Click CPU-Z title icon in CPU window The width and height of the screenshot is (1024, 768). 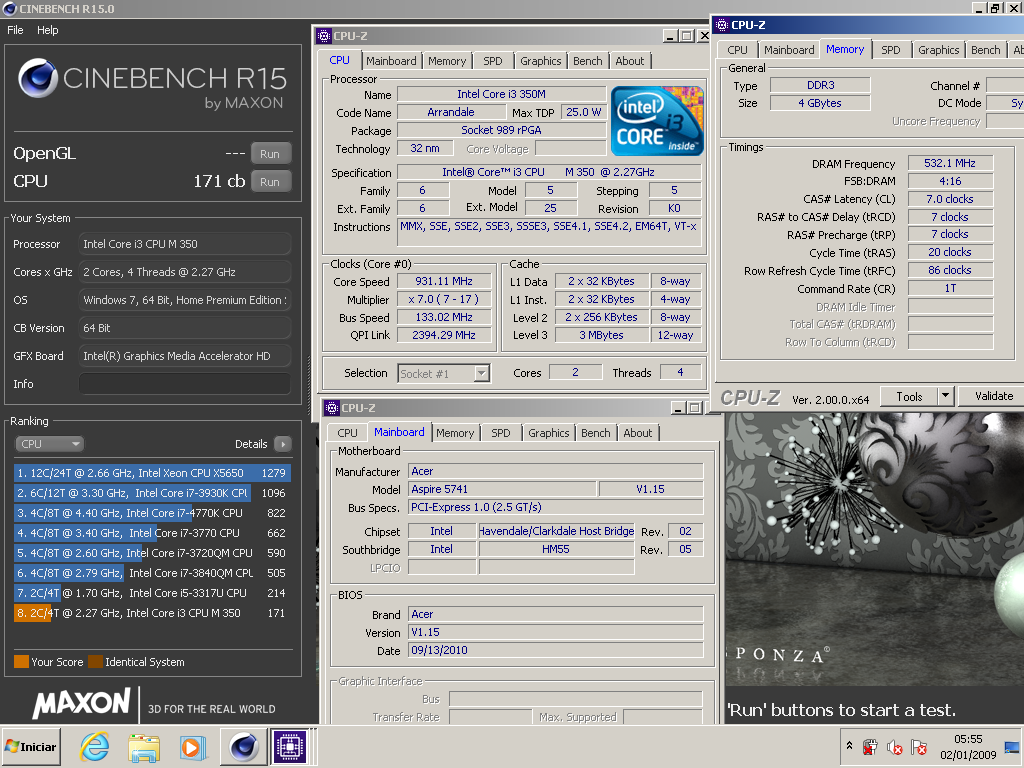point(324,36)
